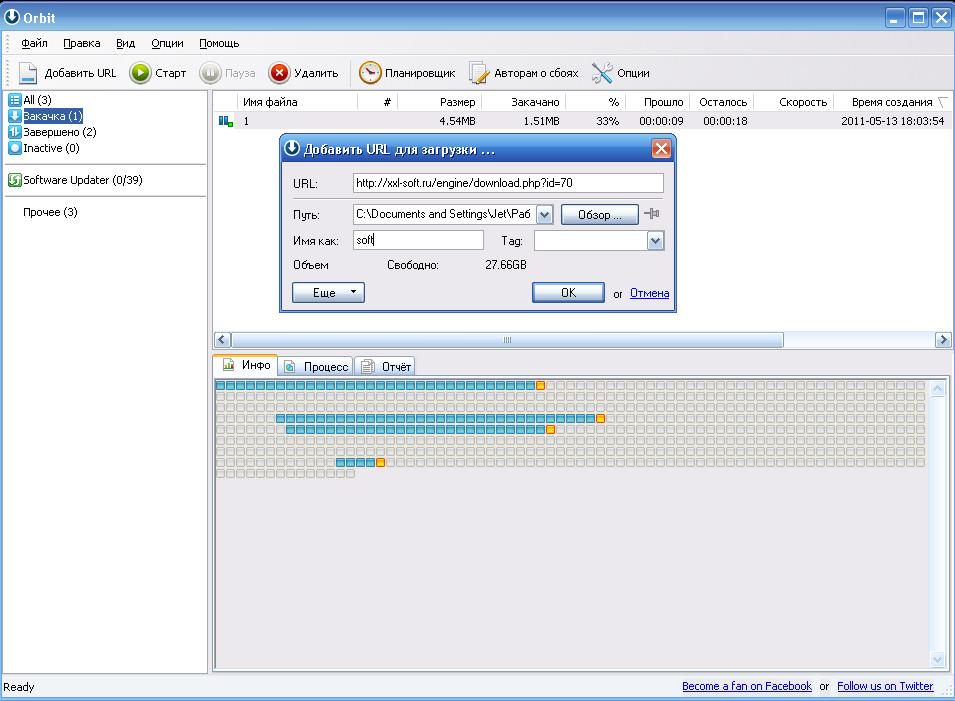Click the red Удалить icon

tap(279, 73)
